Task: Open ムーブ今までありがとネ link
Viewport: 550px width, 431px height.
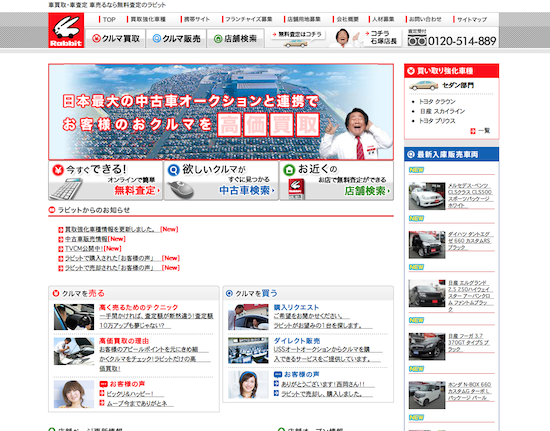Action: coord(137,403)
